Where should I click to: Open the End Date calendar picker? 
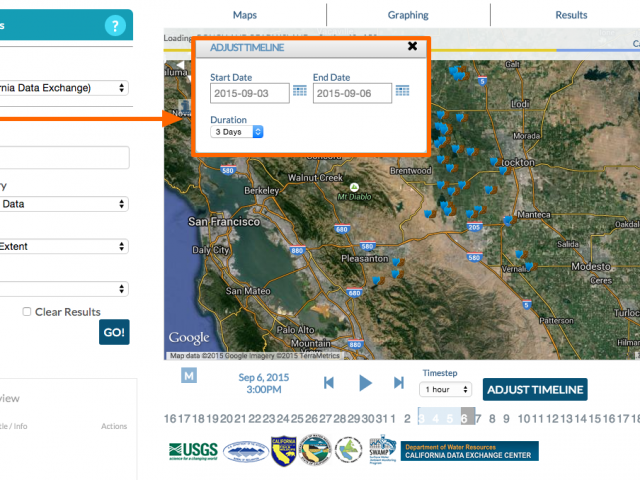(402, 91)
